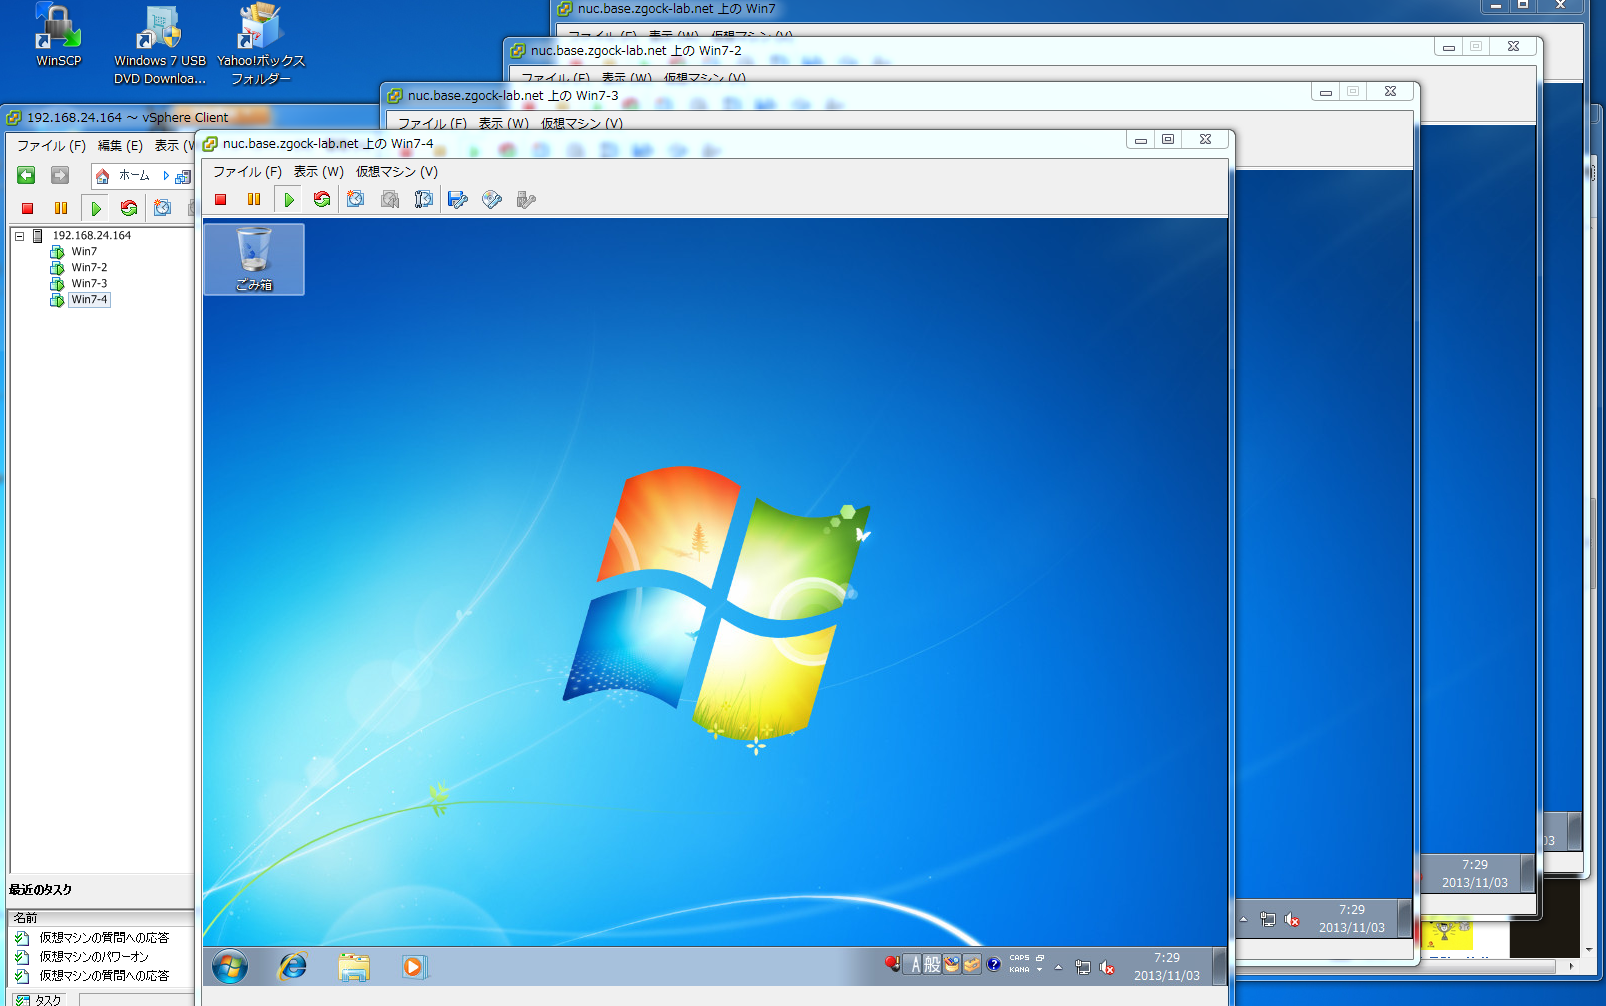Open Windows 7 USB DVD Download desktop shortcut

160,44
